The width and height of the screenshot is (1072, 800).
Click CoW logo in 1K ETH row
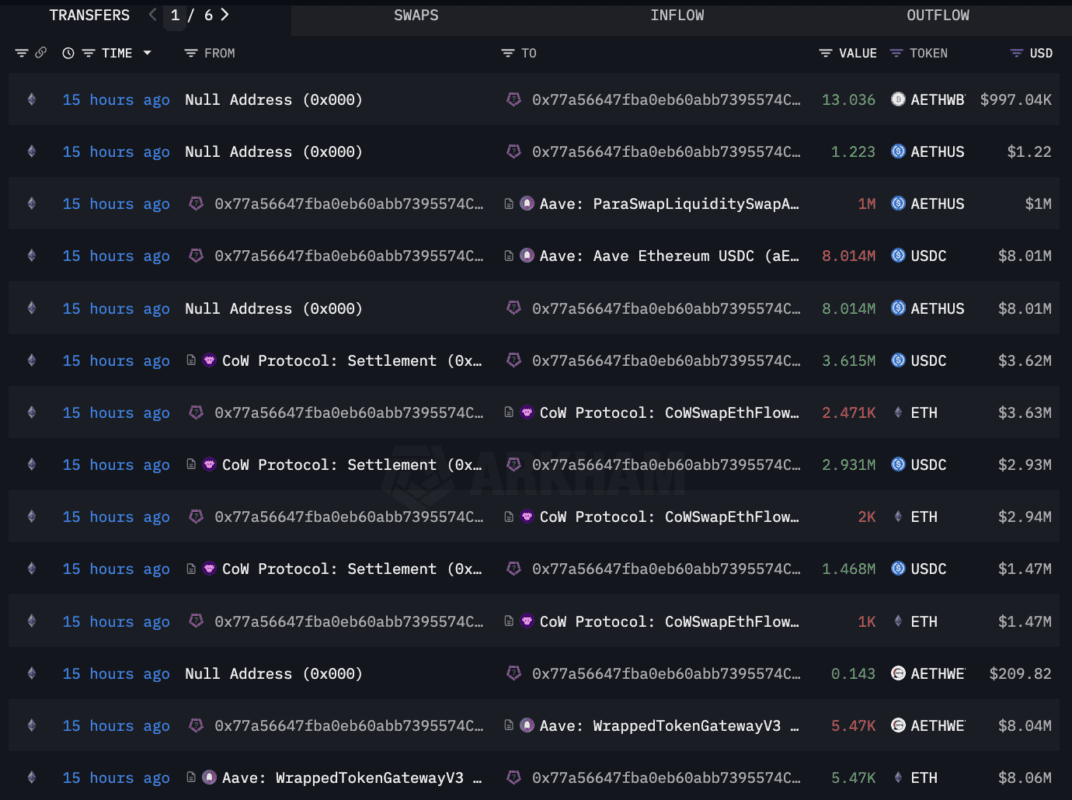pyautogui.click(x=526, y=622)
